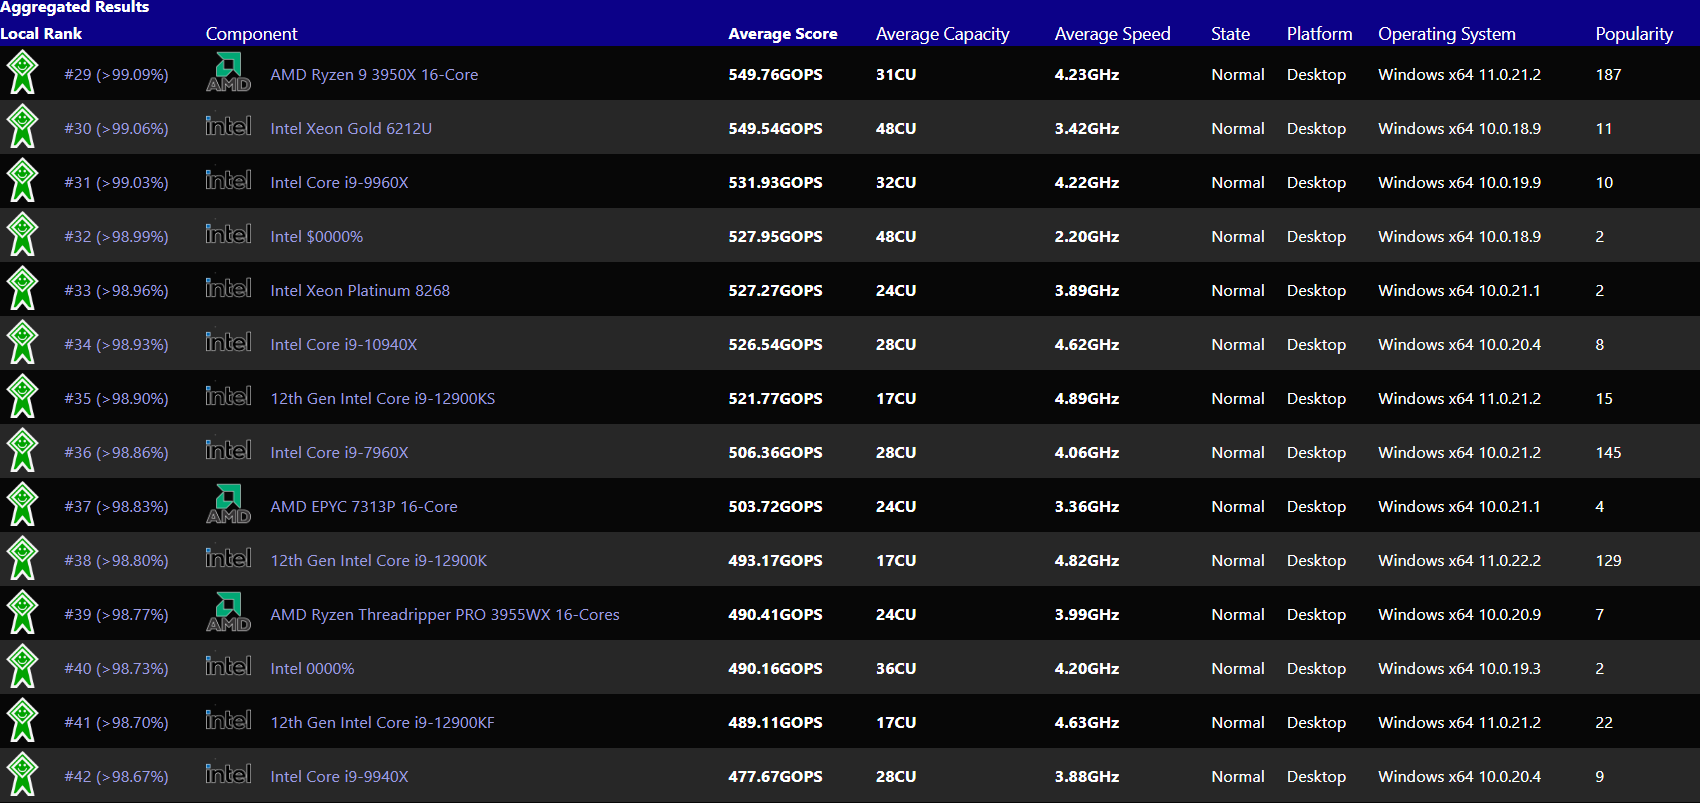Click the Popularity column header

pos(1633,34)
